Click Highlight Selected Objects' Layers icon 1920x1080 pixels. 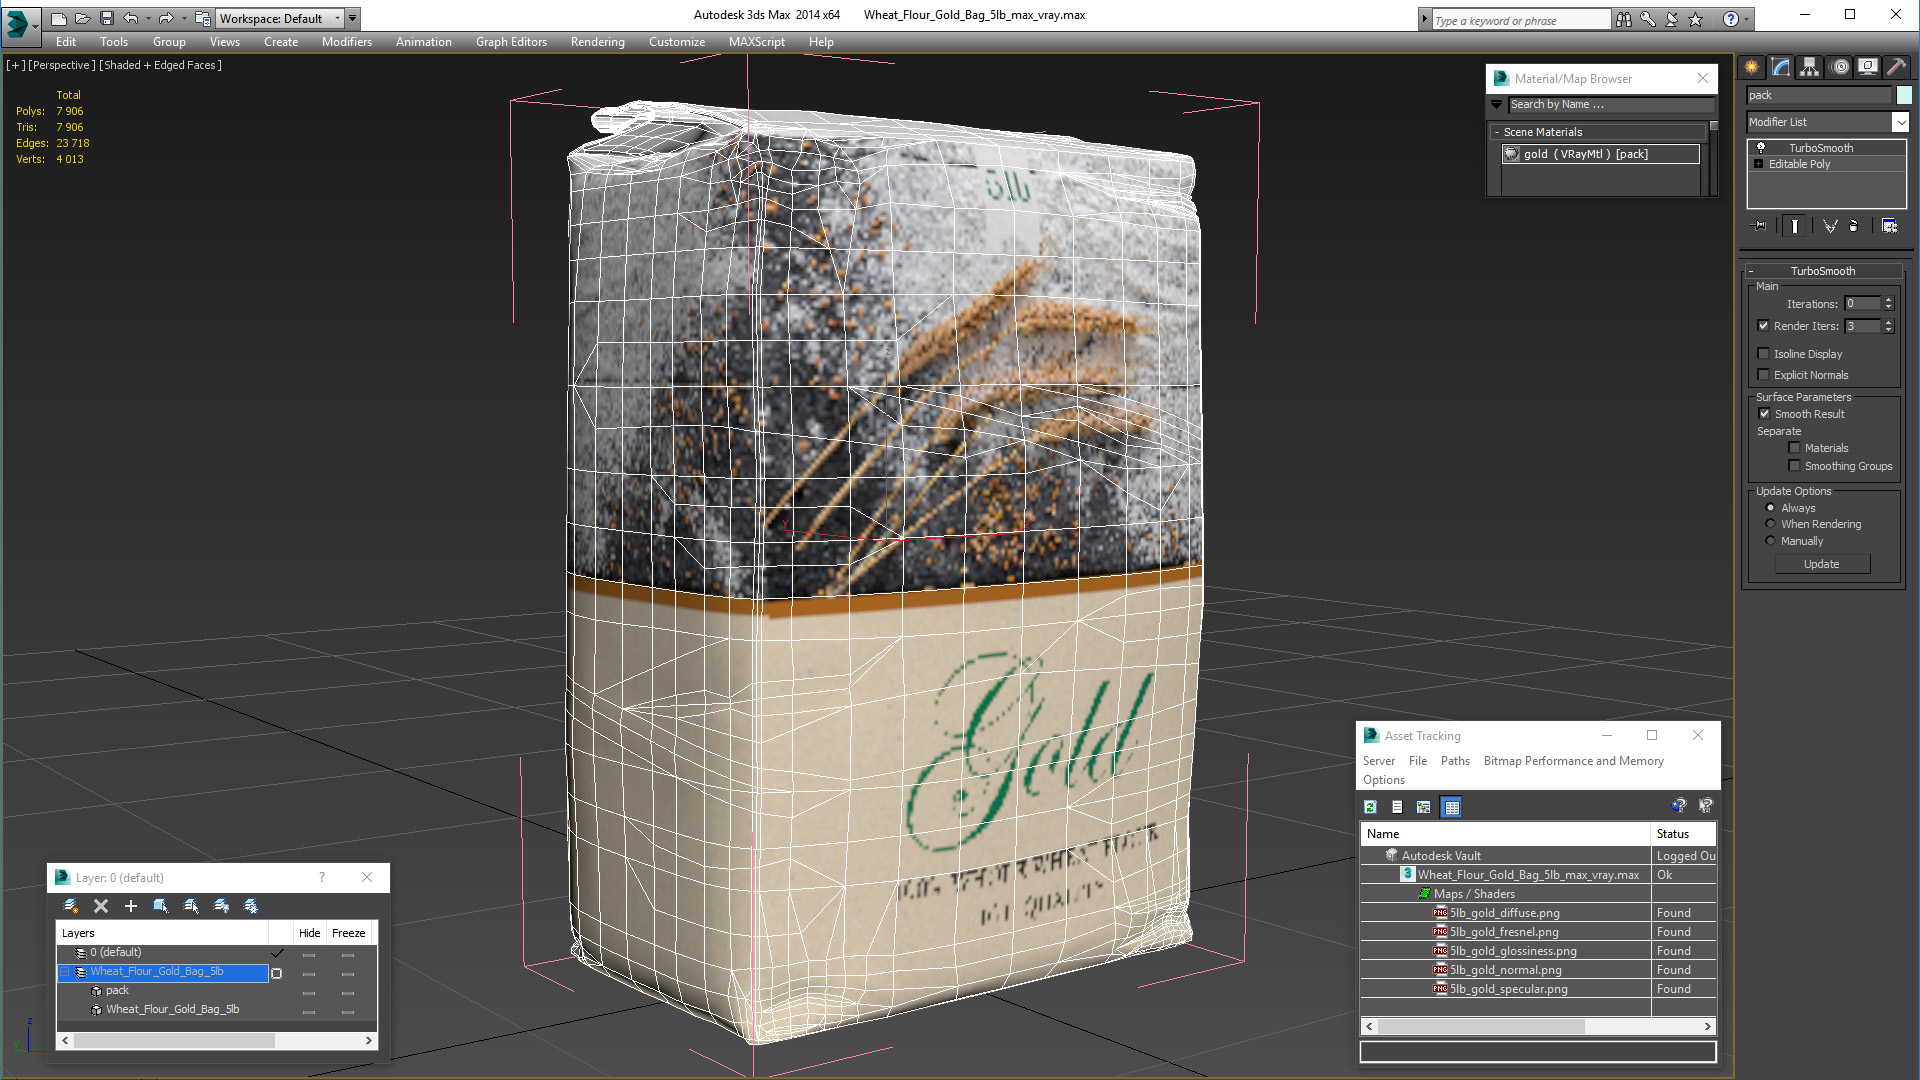191,906
